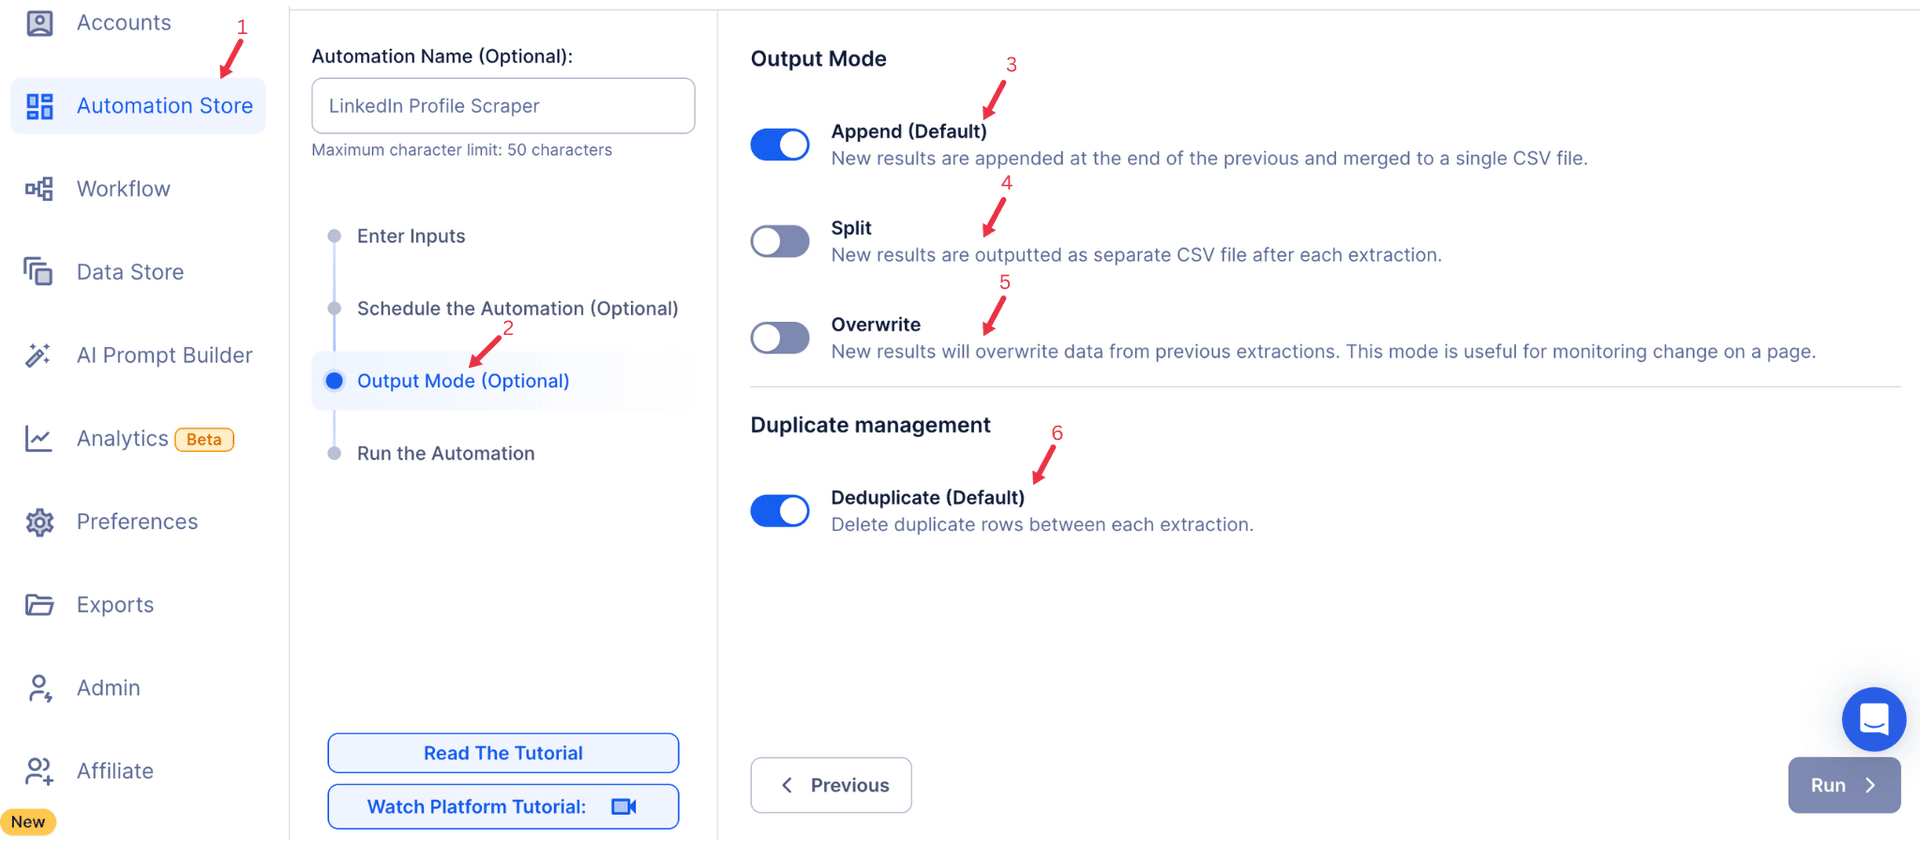The width and height of the screenshot is (1920, 846).
Task: Toggle the Deduplicate (Default) switch
Action: click(x=780, y=511)
